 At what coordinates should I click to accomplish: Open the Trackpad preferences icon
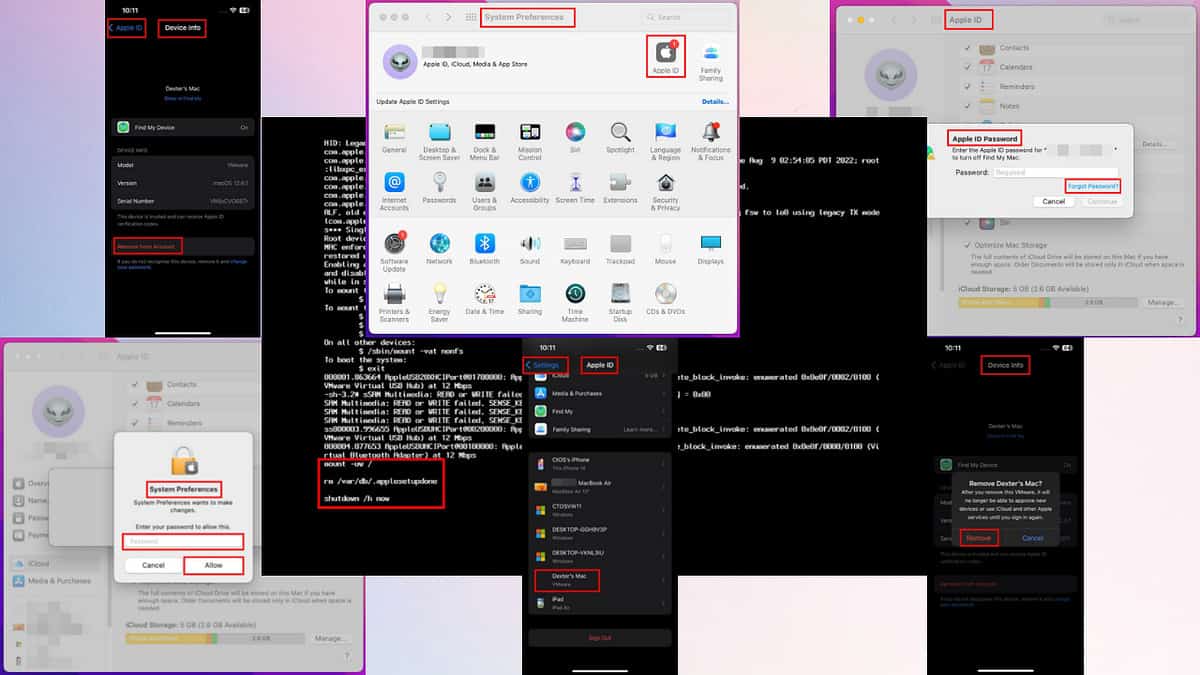620,248
